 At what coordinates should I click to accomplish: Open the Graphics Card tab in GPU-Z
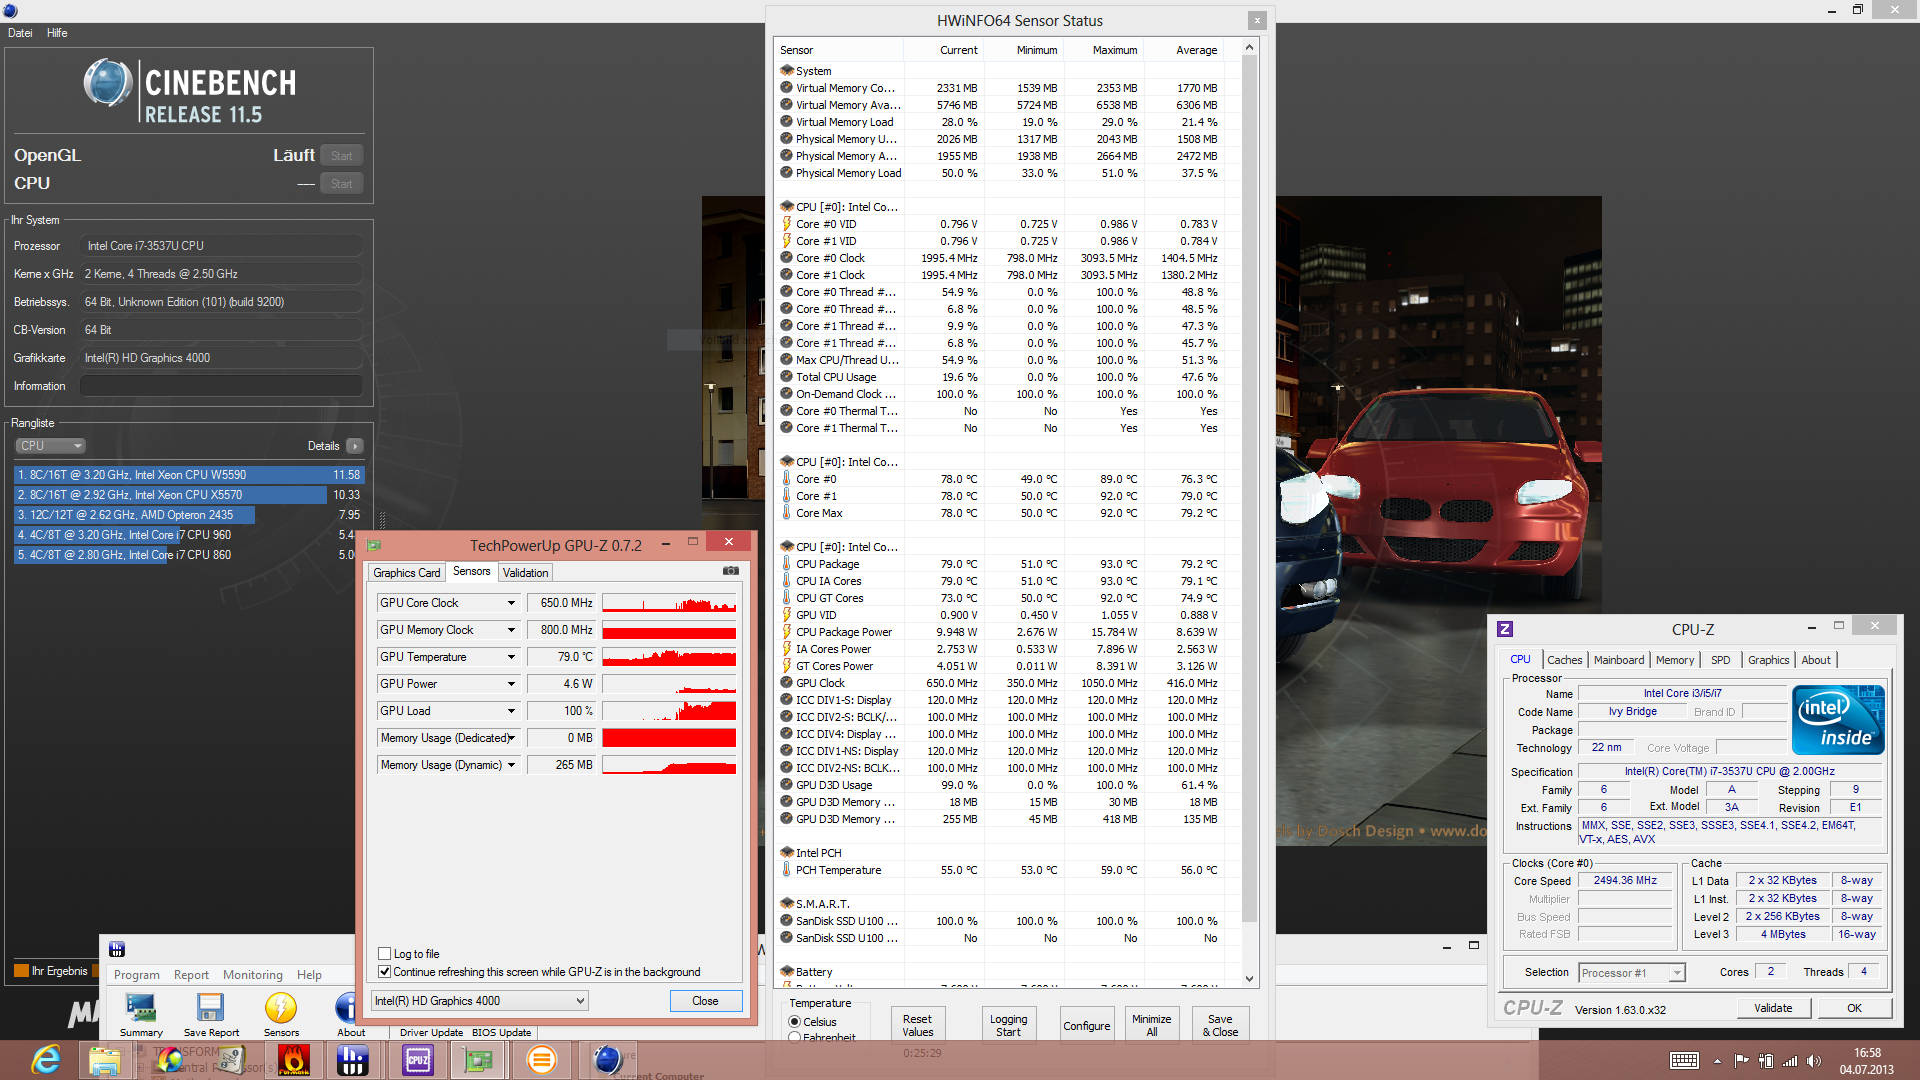point(406,573)
